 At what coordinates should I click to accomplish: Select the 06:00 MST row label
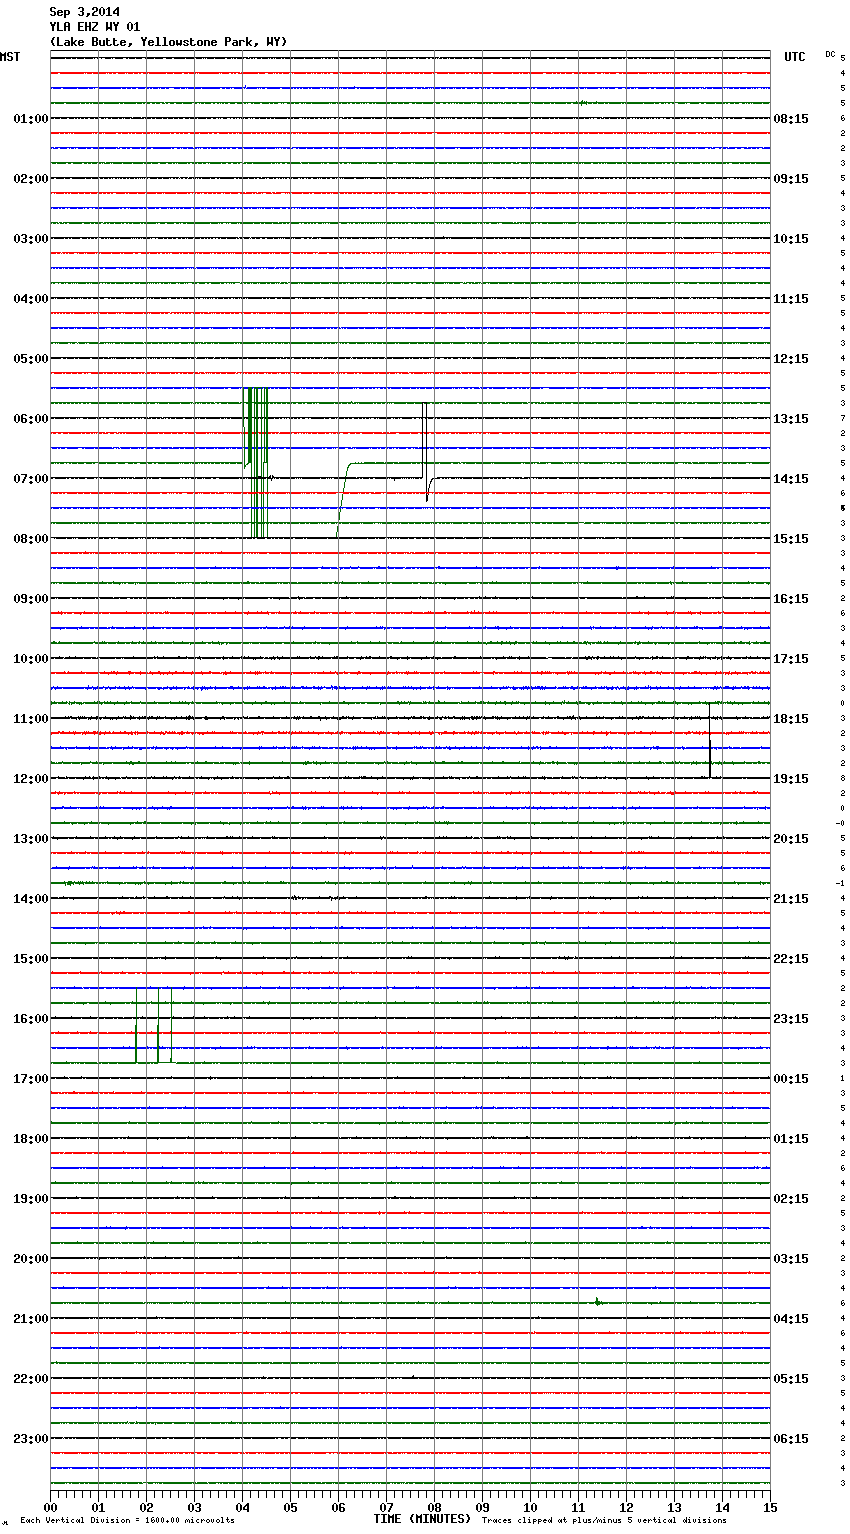31,419
